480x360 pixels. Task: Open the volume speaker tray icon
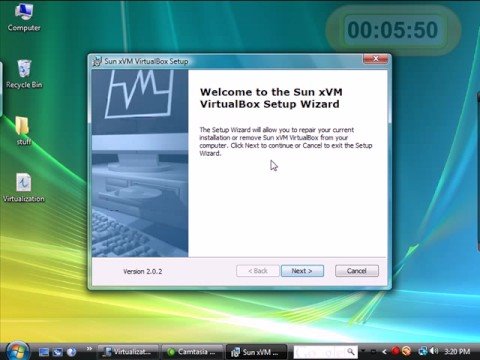[x=434, y=351]
